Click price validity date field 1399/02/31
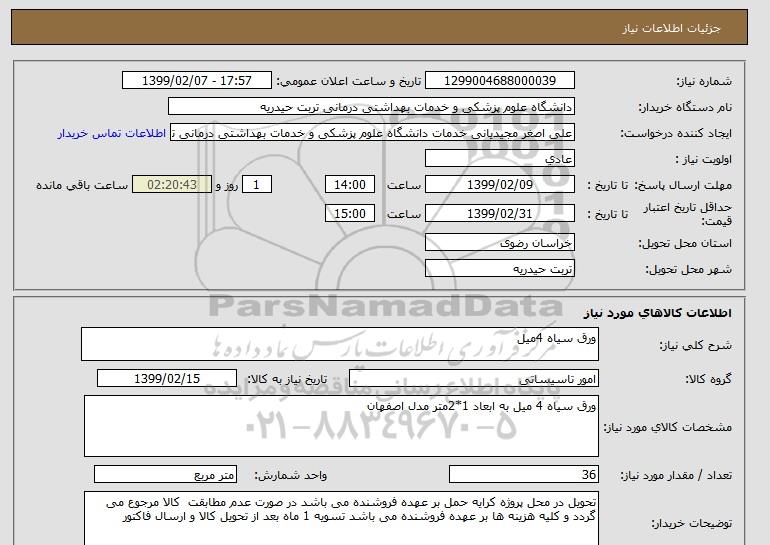 point(499,214)
